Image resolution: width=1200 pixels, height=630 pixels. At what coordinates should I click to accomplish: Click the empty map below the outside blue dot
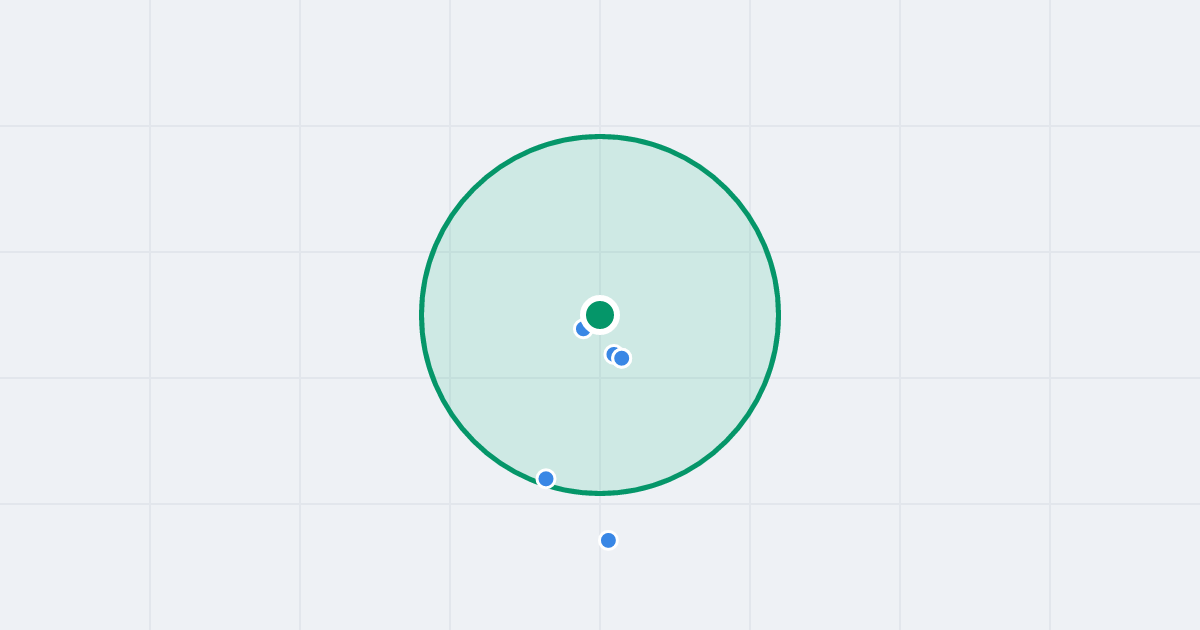[608, 590]
